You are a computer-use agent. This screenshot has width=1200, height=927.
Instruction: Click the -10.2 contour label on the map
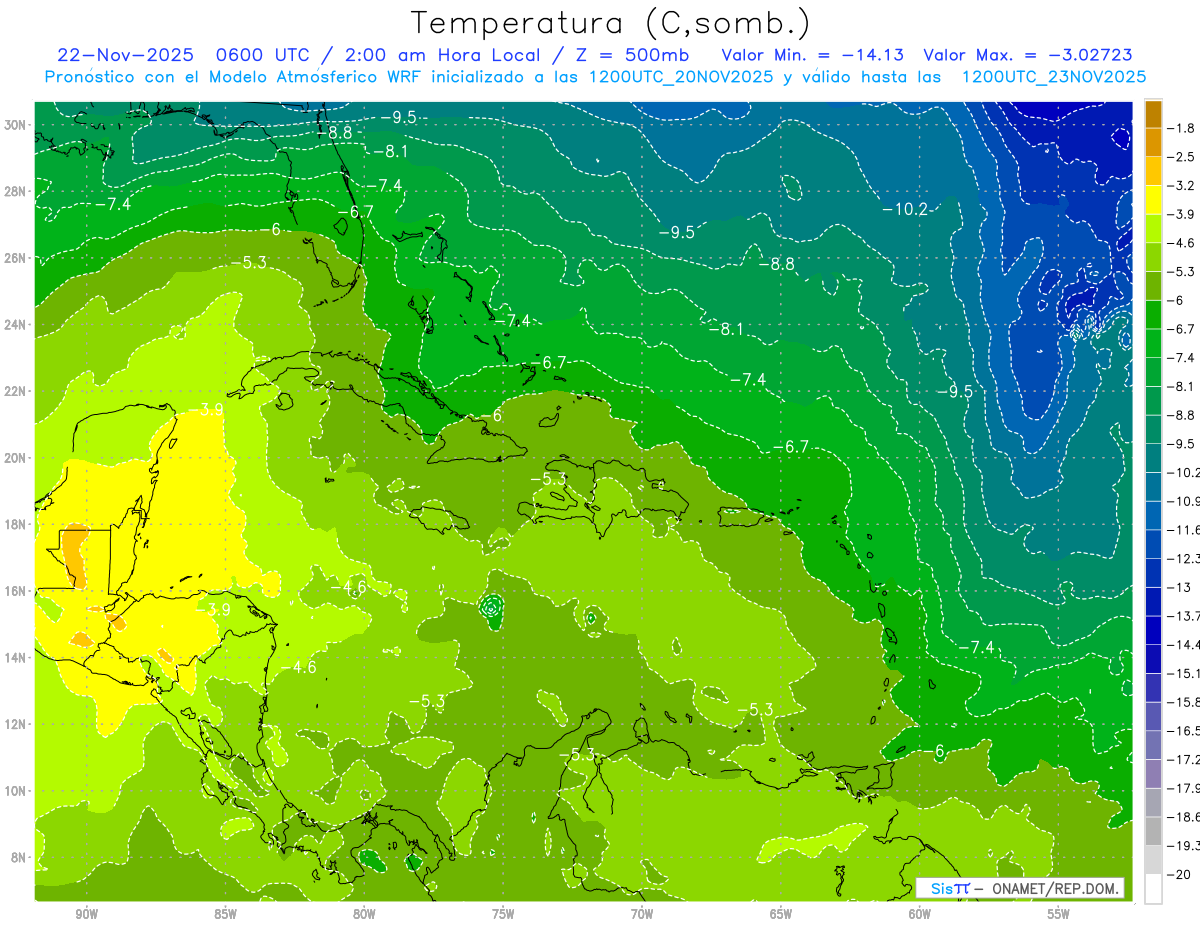coord(906,209)
